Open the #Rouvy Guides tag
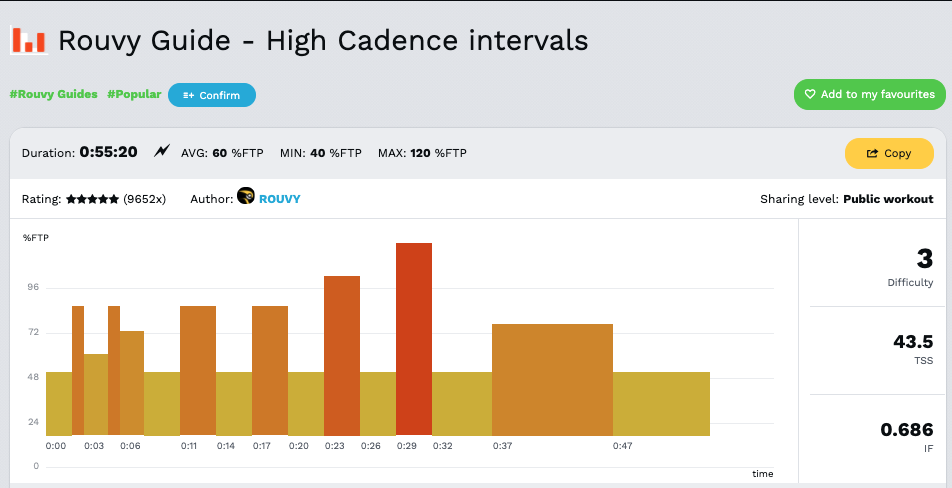This screenshot has width=952, height=488. point(54,94)
